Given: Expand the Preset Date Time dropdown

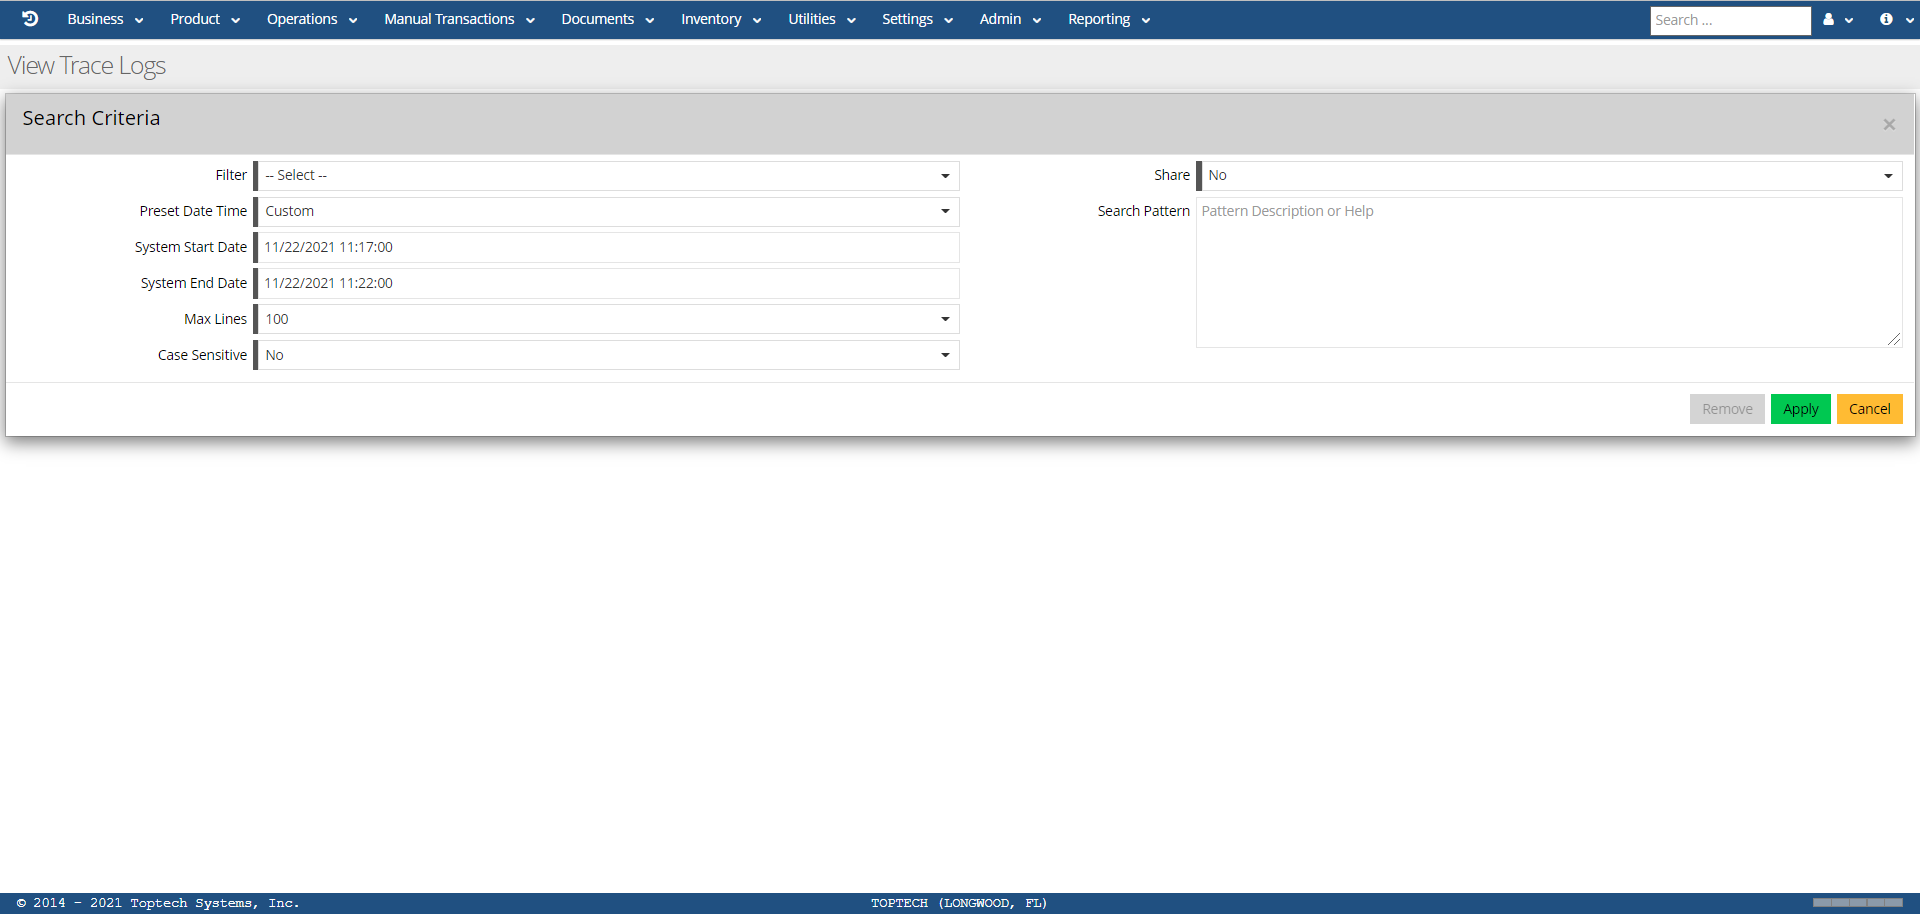Looking at the screenshot, I should pos(608,212).
